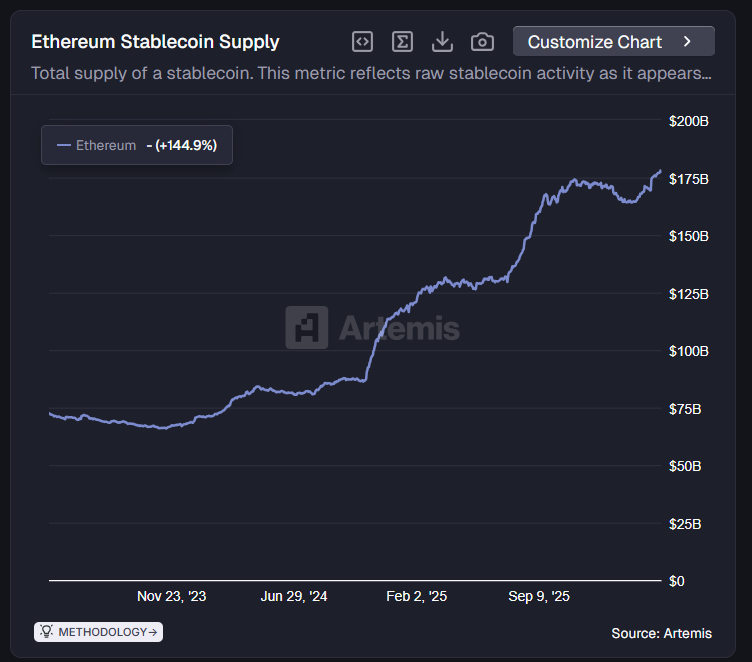
Task: Select the Feb 2, '25 axis label
Action: pyautogui.click(x=416, y=596)
